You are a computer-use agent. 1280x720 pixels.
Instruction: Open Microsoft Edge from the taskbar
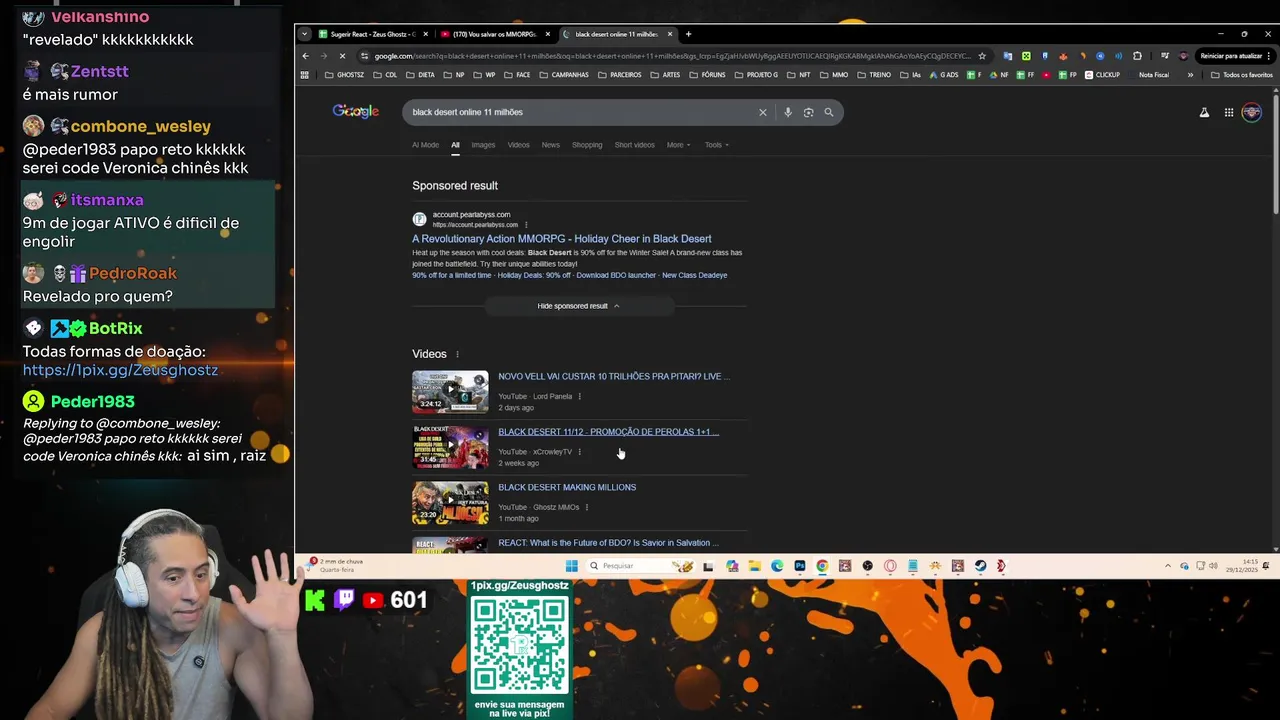pos(777,566)
